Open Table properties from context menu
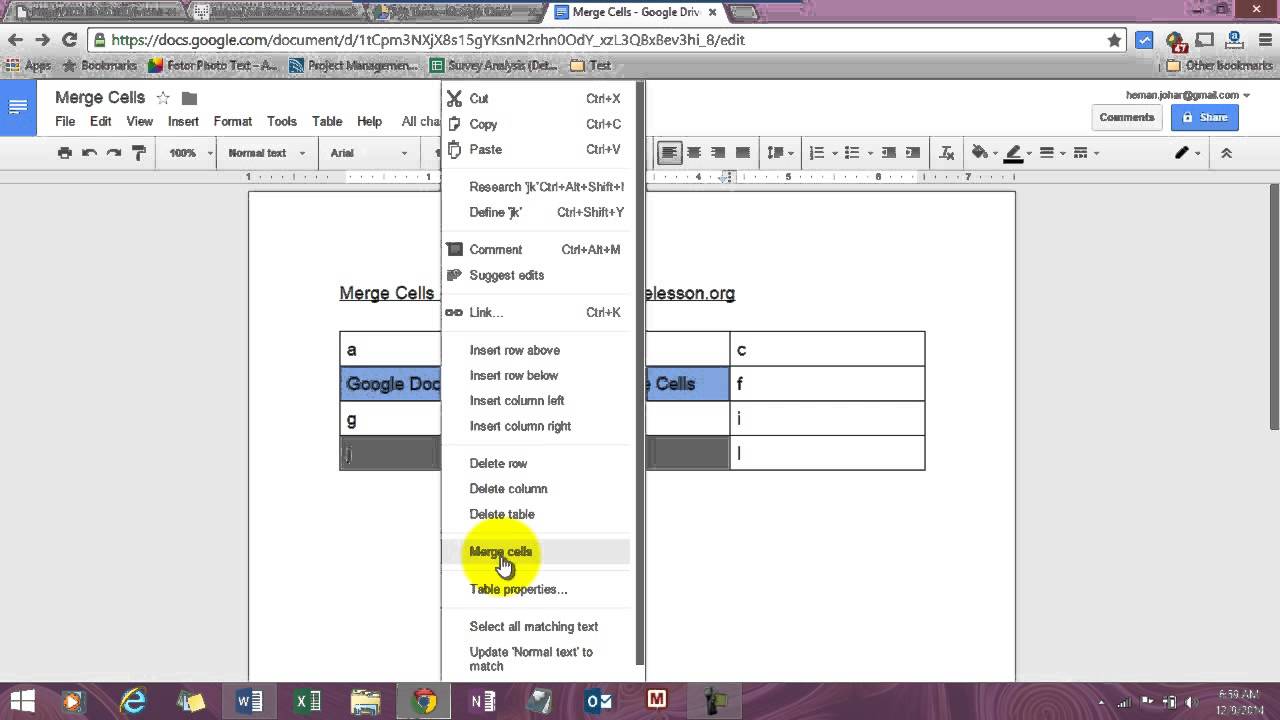This screenshot has width=1280, height=720. click(536, 589)
